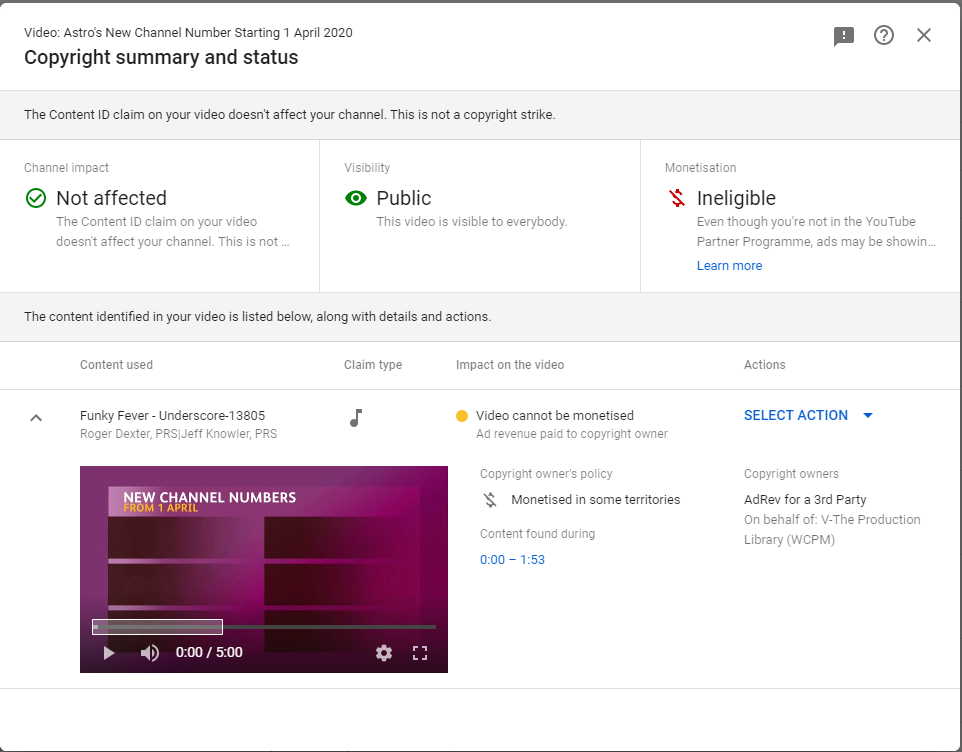Click 'Video cannot be monetised' text
This screenshot has height=752, width=962.
(x=555, y=415)
